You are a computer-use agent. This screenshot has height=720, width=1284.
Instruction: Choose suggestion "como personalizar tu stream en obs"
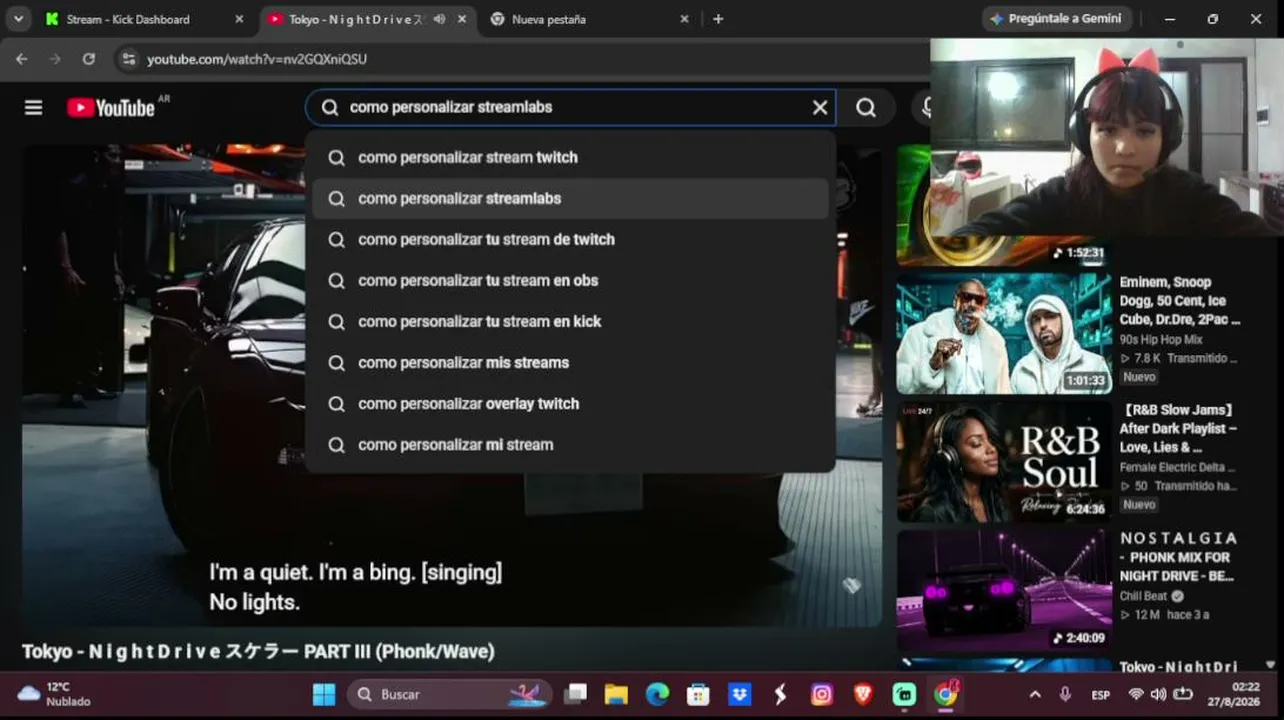click(x=571, y=280)
